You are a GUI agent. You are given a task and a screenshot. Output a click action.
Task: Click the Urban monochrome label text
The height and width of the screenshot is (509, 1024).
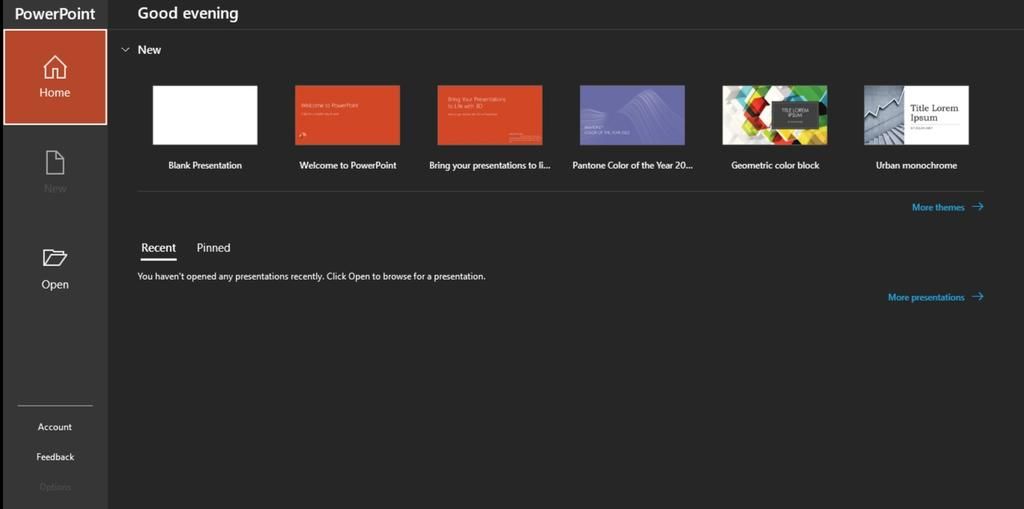click(916, 165)
